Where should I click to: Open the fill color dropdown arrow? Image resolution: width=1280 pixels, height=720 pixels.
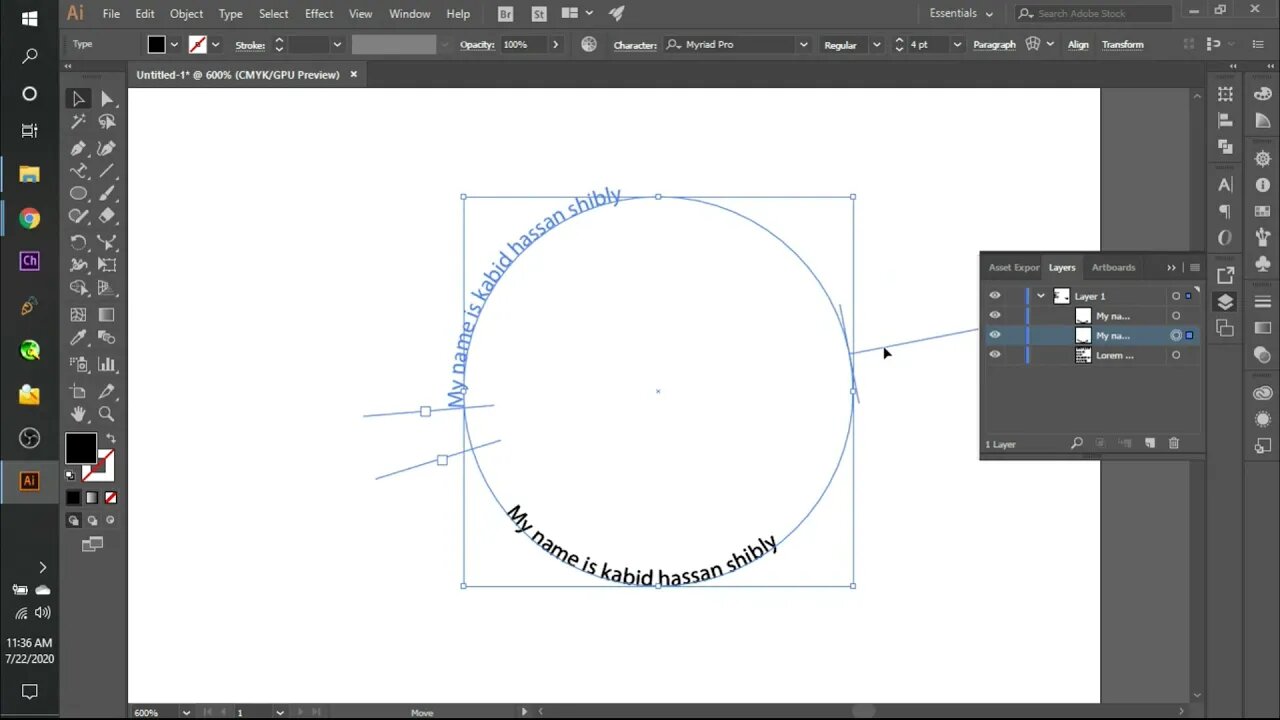[x=174, y=45]
